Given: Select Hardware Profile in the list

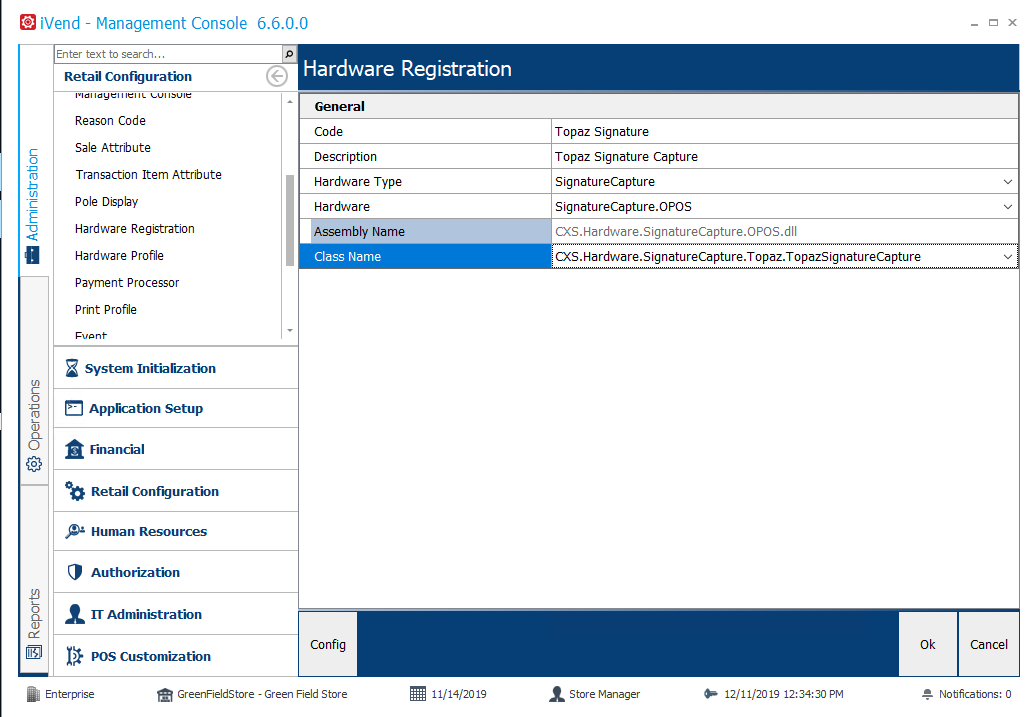Looking at the screenshot, I should click(x=119, y=256).
